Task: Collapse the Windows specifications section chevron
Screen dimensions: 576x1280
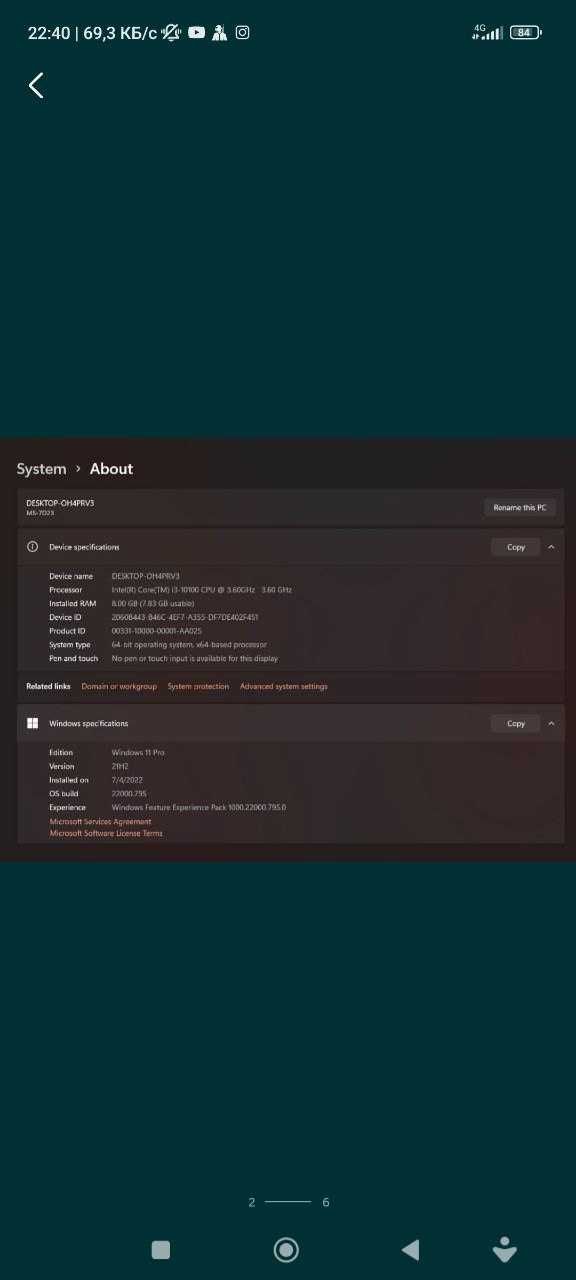Action: [551, 723]
